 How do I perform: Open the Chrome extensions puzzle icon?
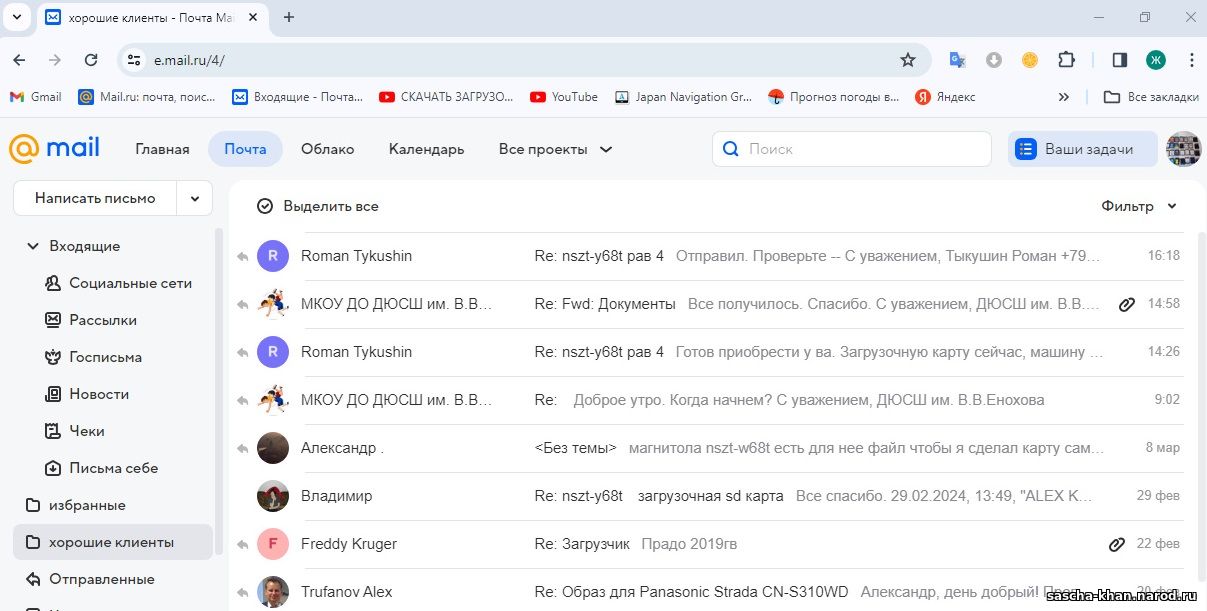(1066, 60)
